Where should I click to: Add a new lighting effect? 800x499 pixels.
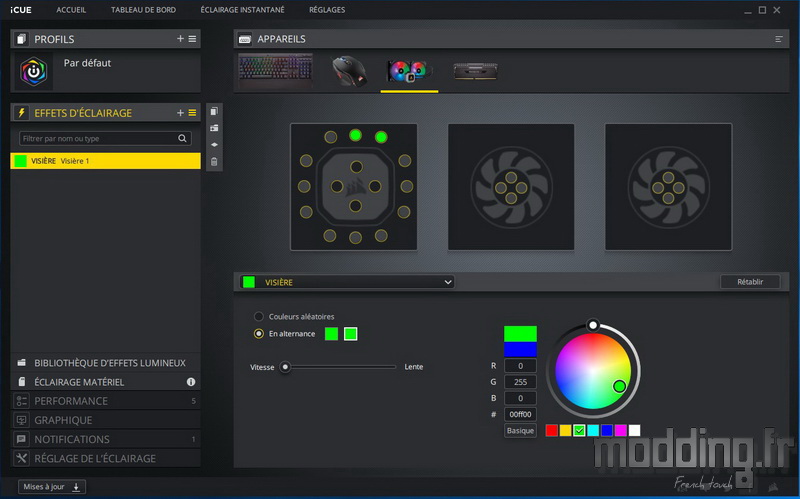point(180,113)
